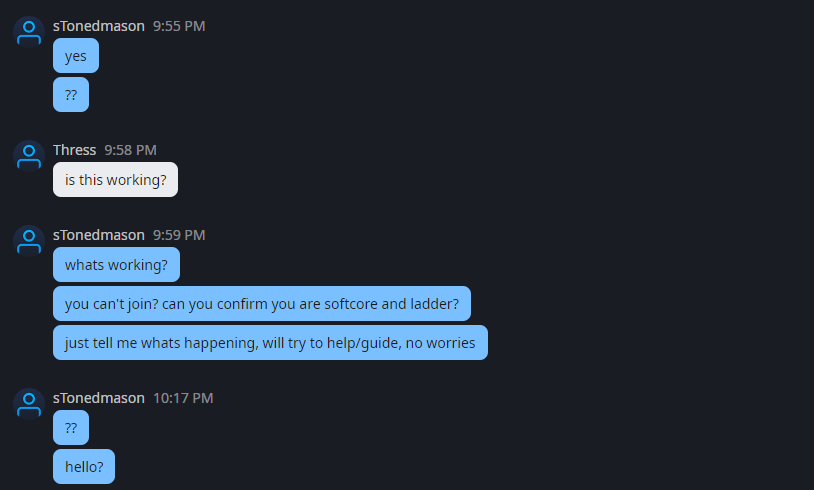
Task: Open Thress's profile avatar icon
Action: click(x=28, y=154)
